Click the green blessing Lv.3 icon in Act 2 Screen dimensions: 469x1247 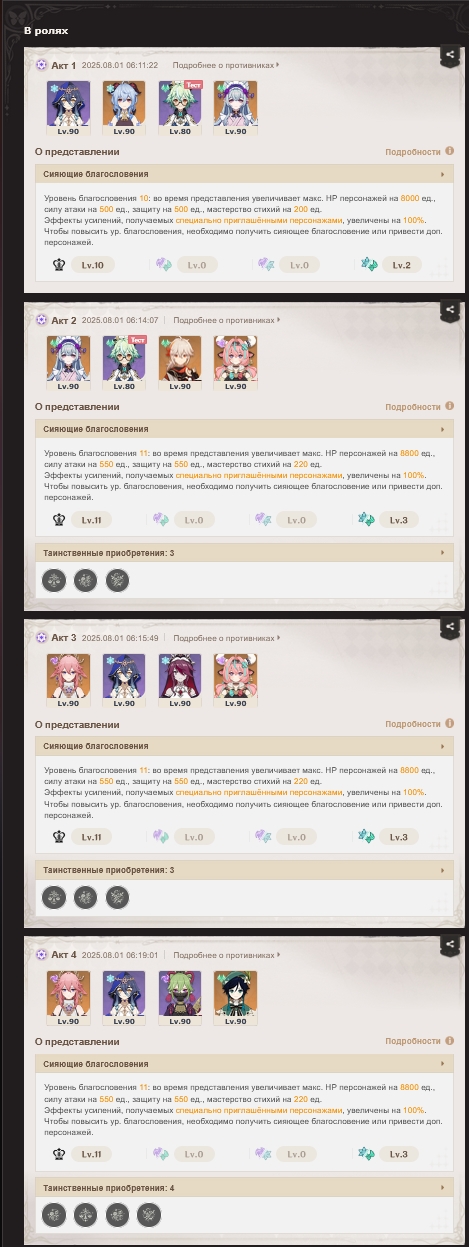pos(366,520)
